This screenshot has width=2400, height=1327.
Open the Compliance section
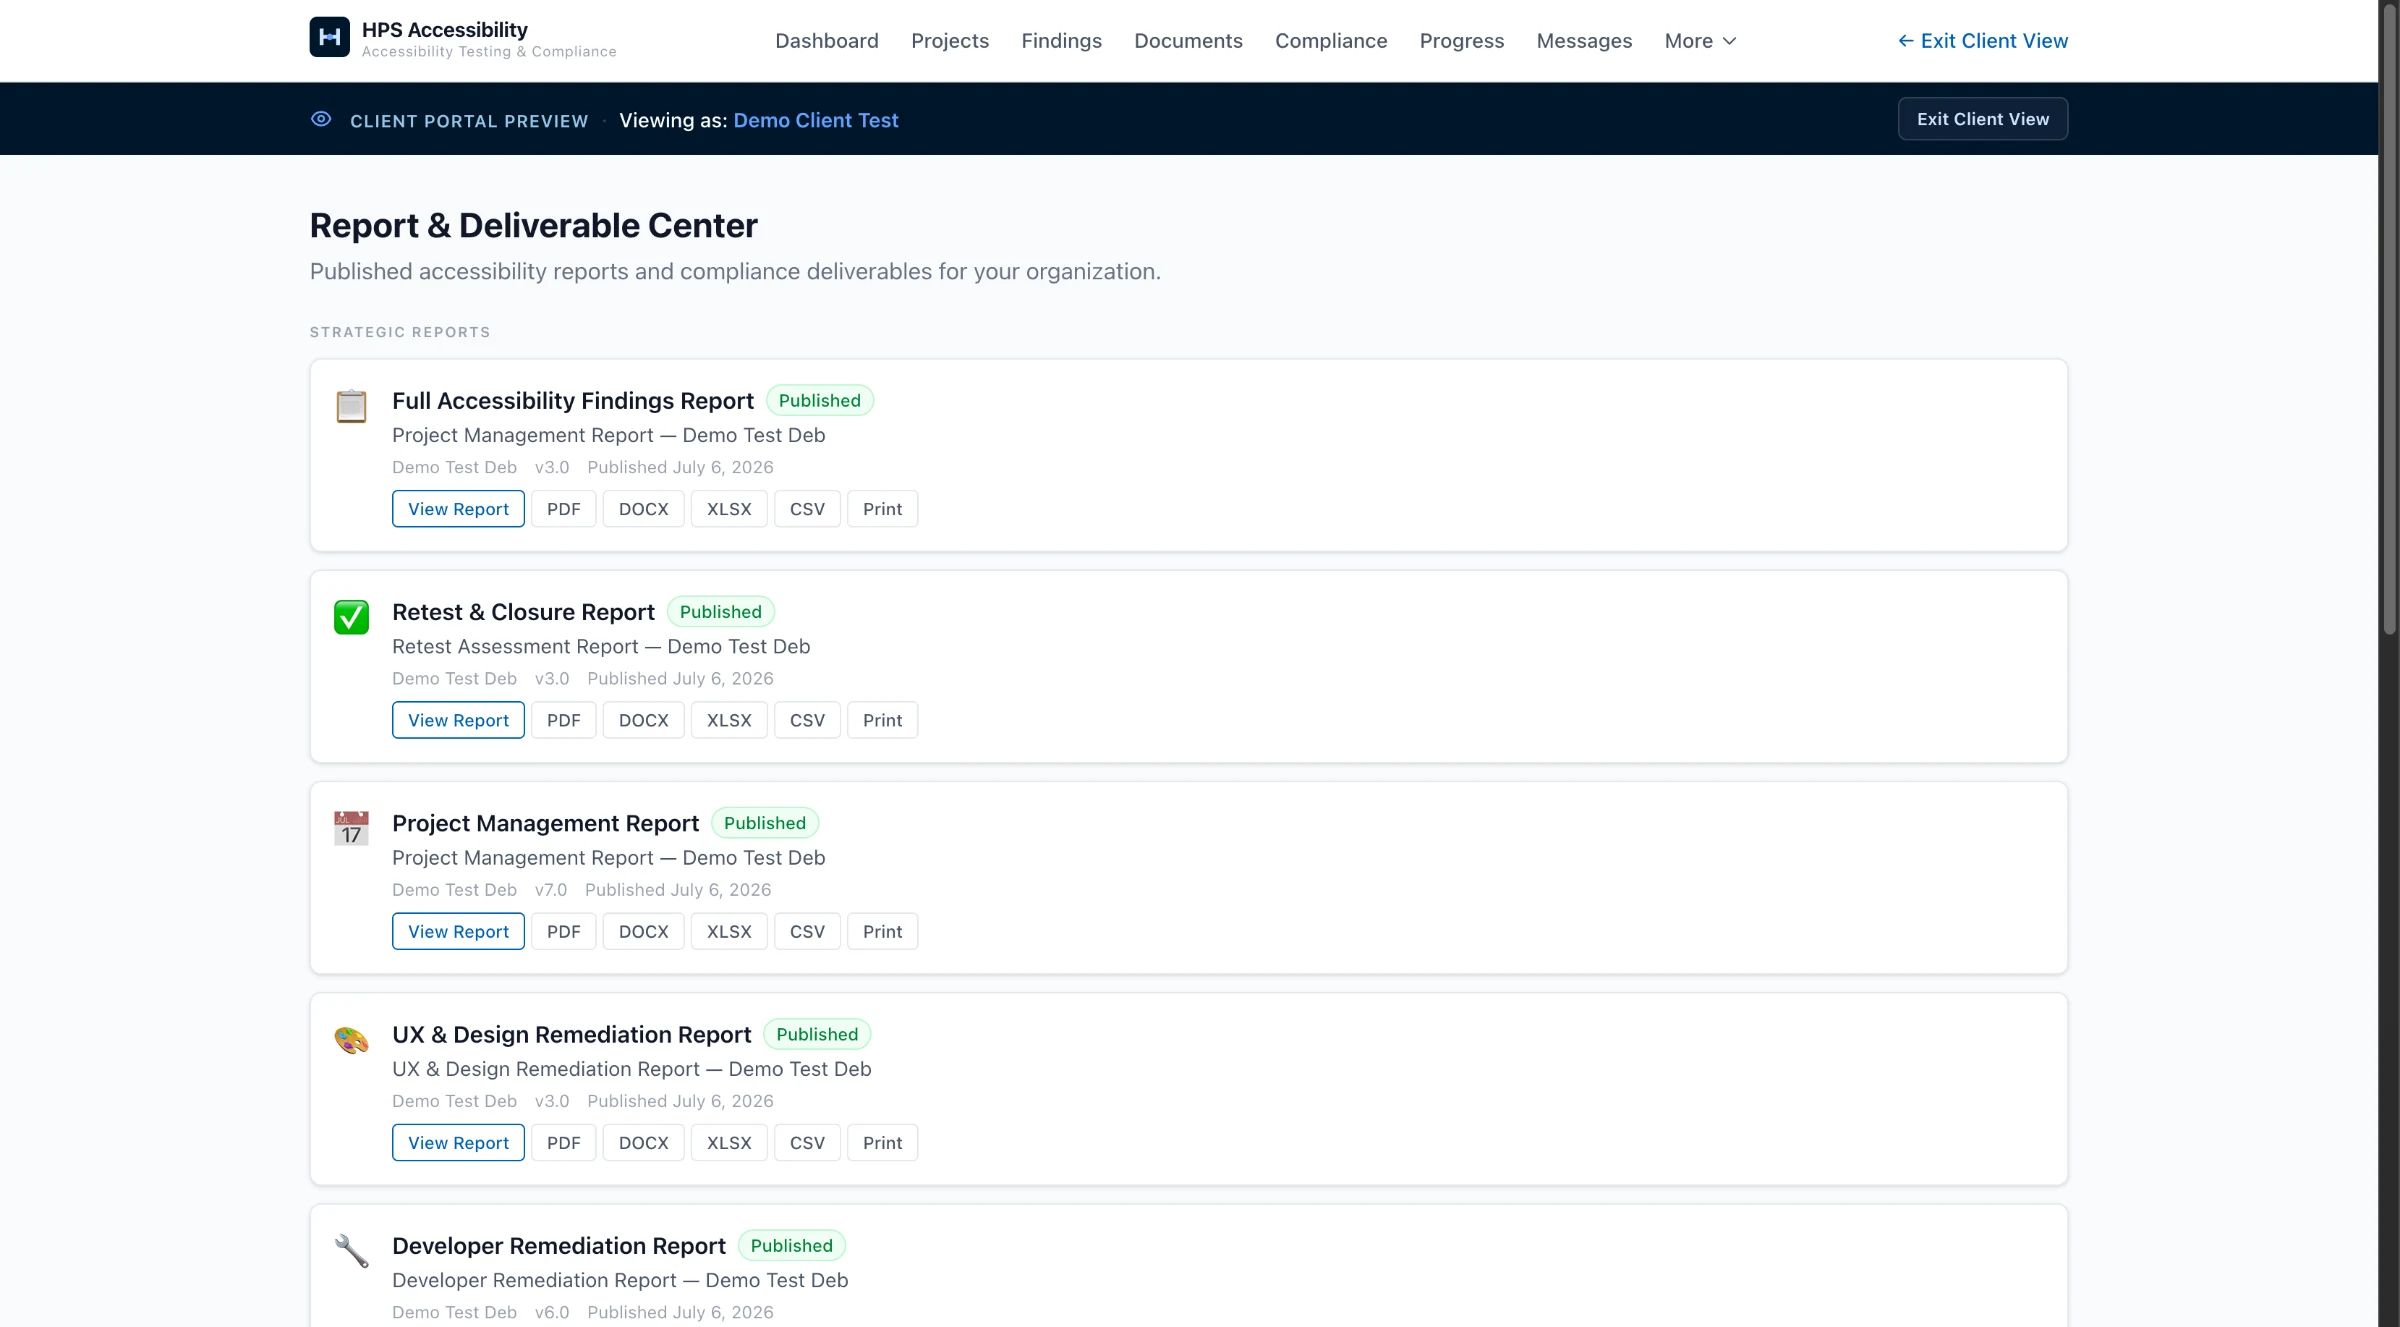[1331, 41]
